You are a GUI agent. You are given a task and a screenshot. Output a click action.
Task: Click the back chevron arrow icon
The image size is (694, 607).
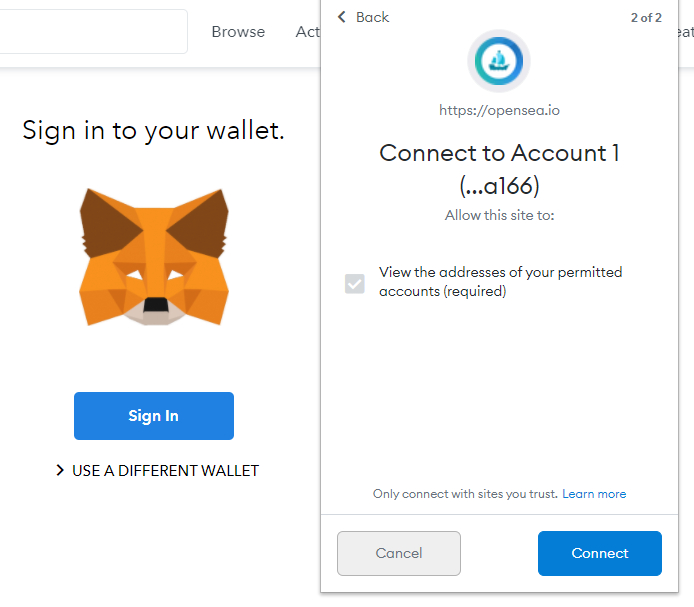point(342,17)
